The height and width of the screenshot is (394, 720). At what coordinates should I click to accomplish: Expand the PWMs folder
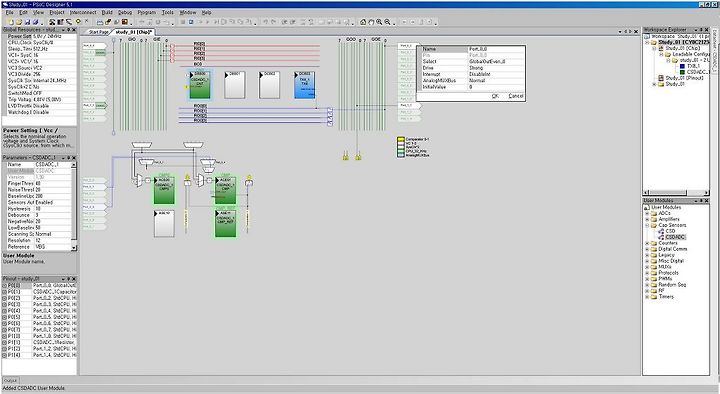[x=647, y=279]
